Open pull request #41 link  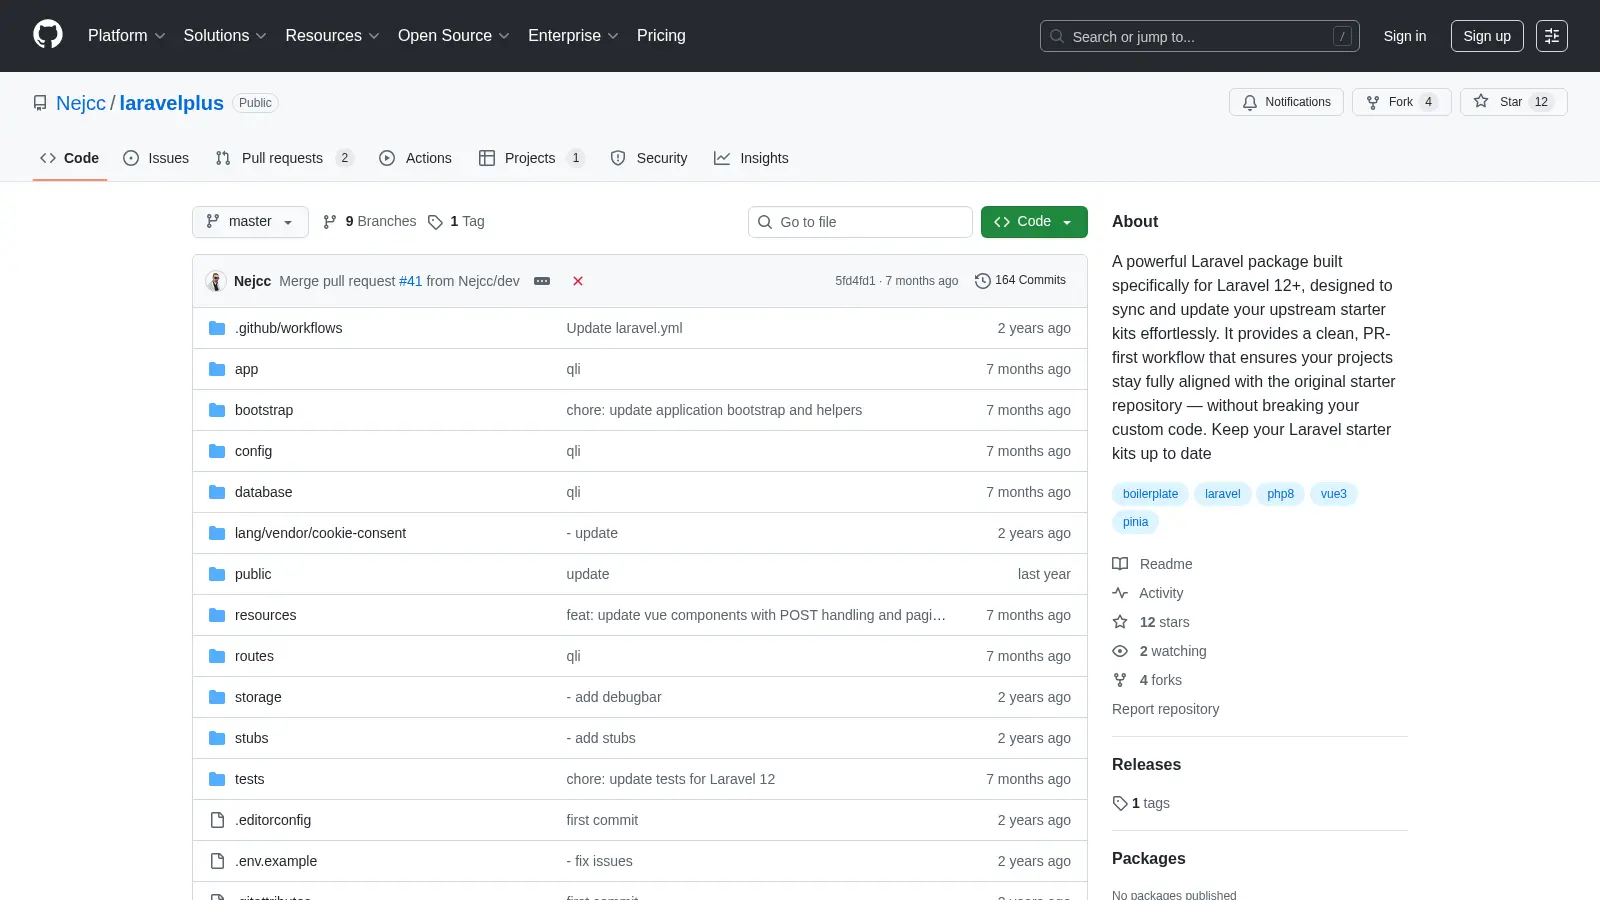(x=410, y=281)
